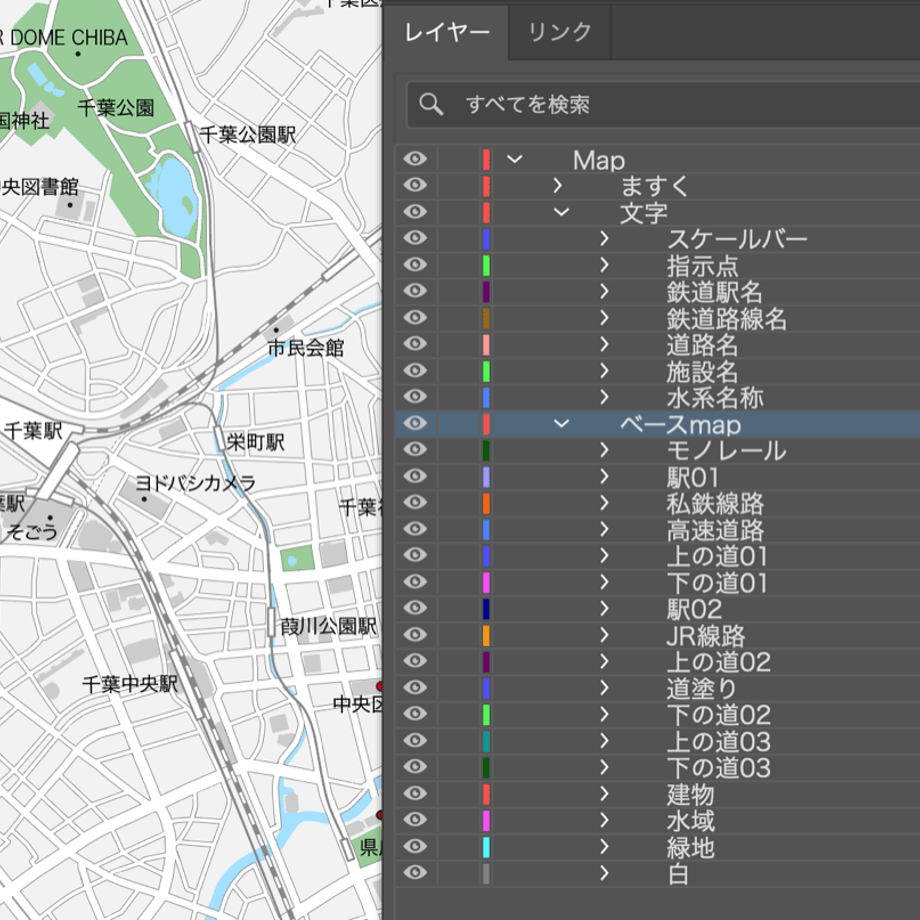The height and width of the screenshot is (920, 920).
Task: Click the gray color chip of 白 layer
Action: click(486, 873)
